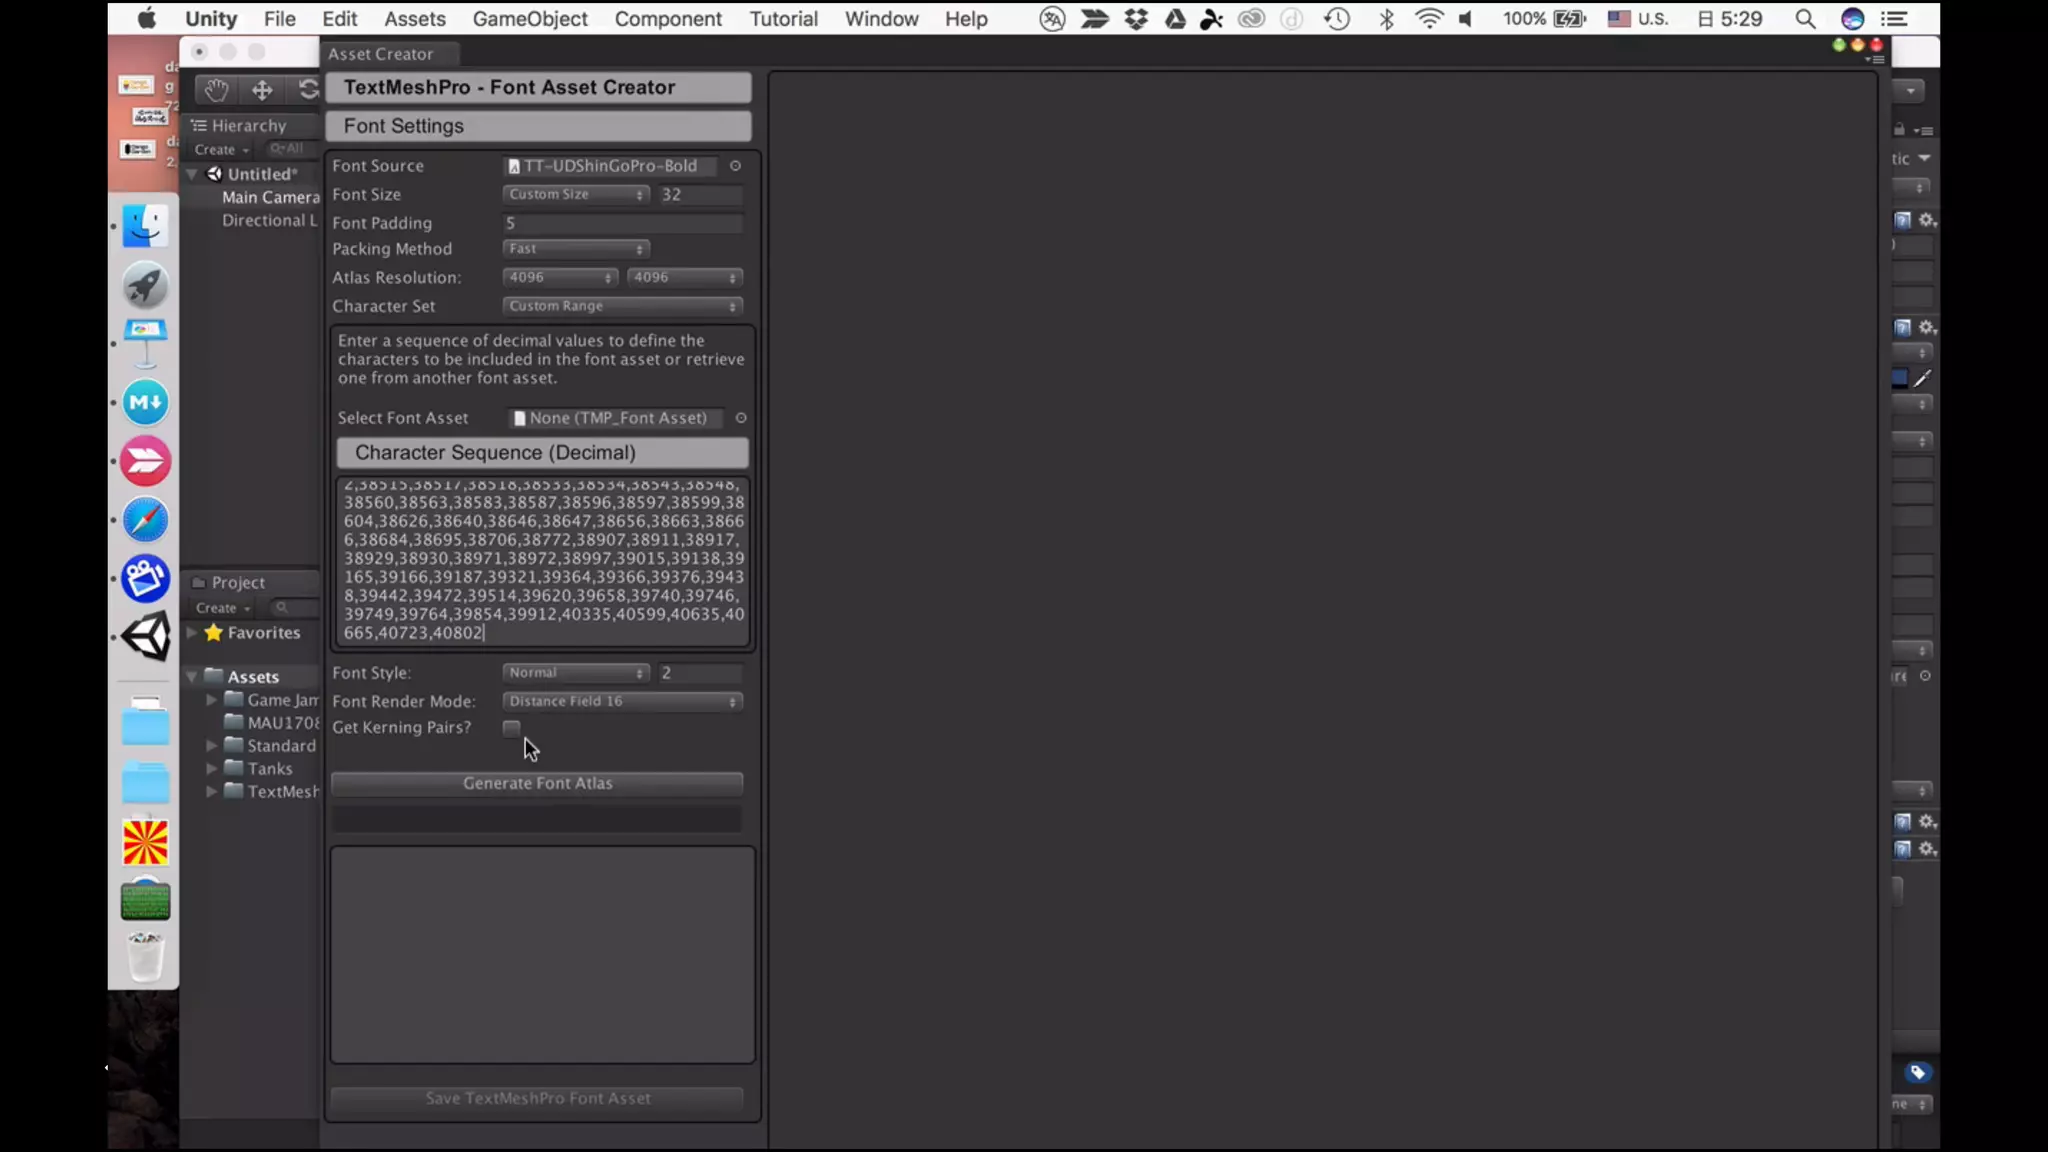Click Generate Font Atlas button
Viewport: 2048px width, 1152px height.
[x=537, y=784]
